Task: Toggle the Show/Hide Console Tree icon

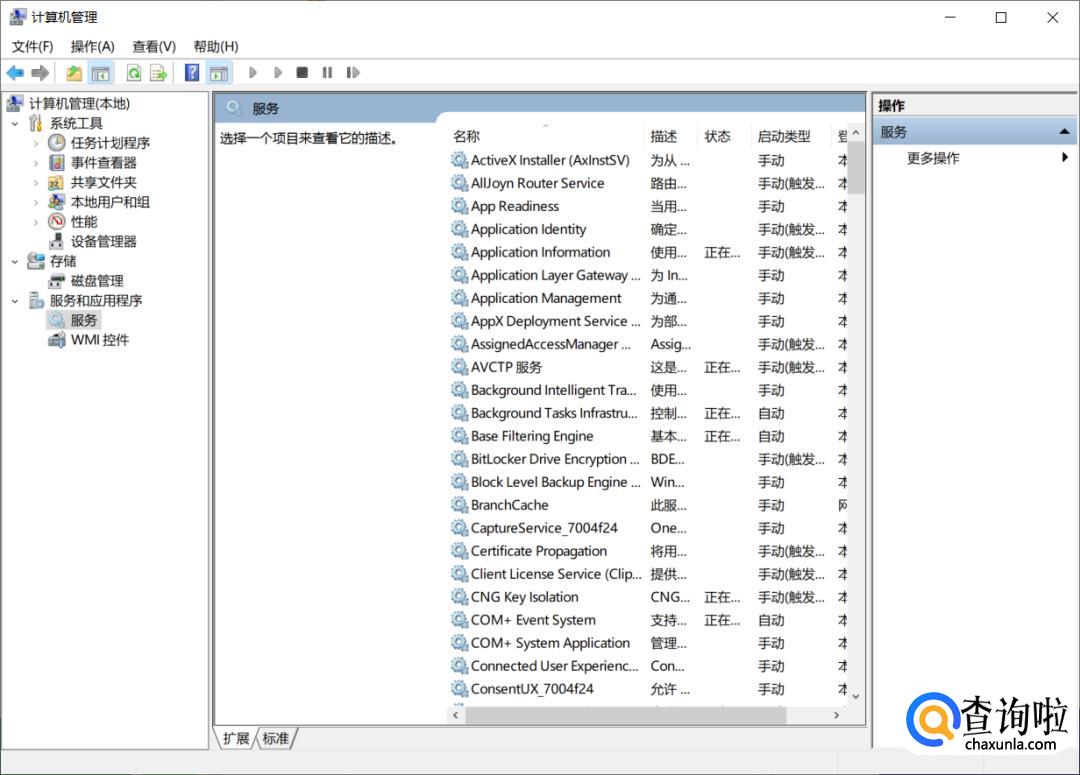Action: click(x=101, y=72)
